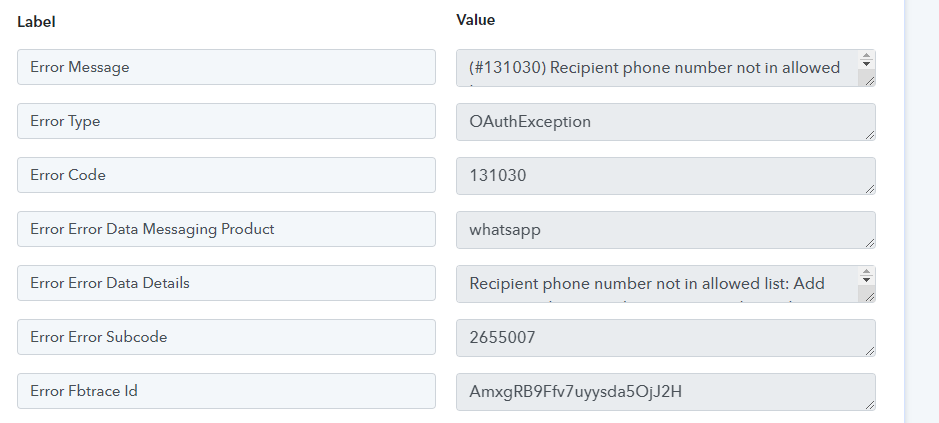Click the Error Message label field
The width and height of the screenshot is (939, 423).
point(226,67)
